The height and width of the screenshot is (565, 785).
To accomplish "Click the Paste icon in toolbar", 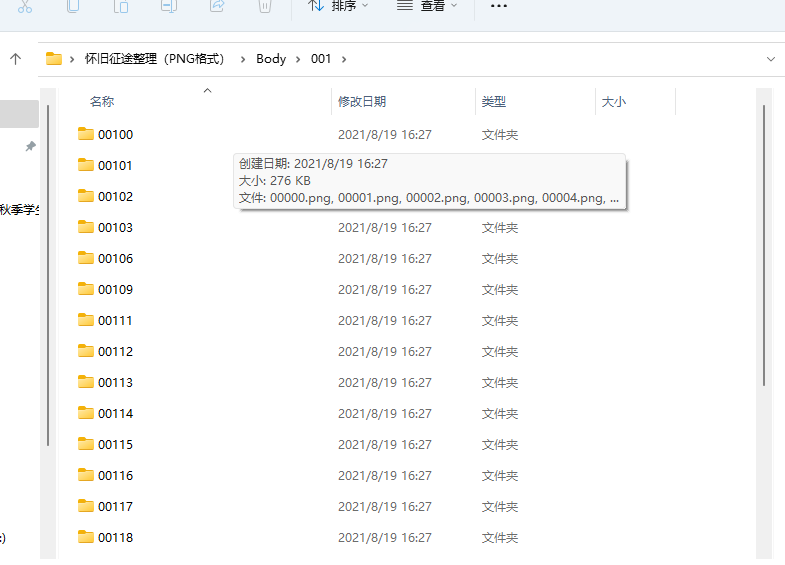I will (121, 6).
